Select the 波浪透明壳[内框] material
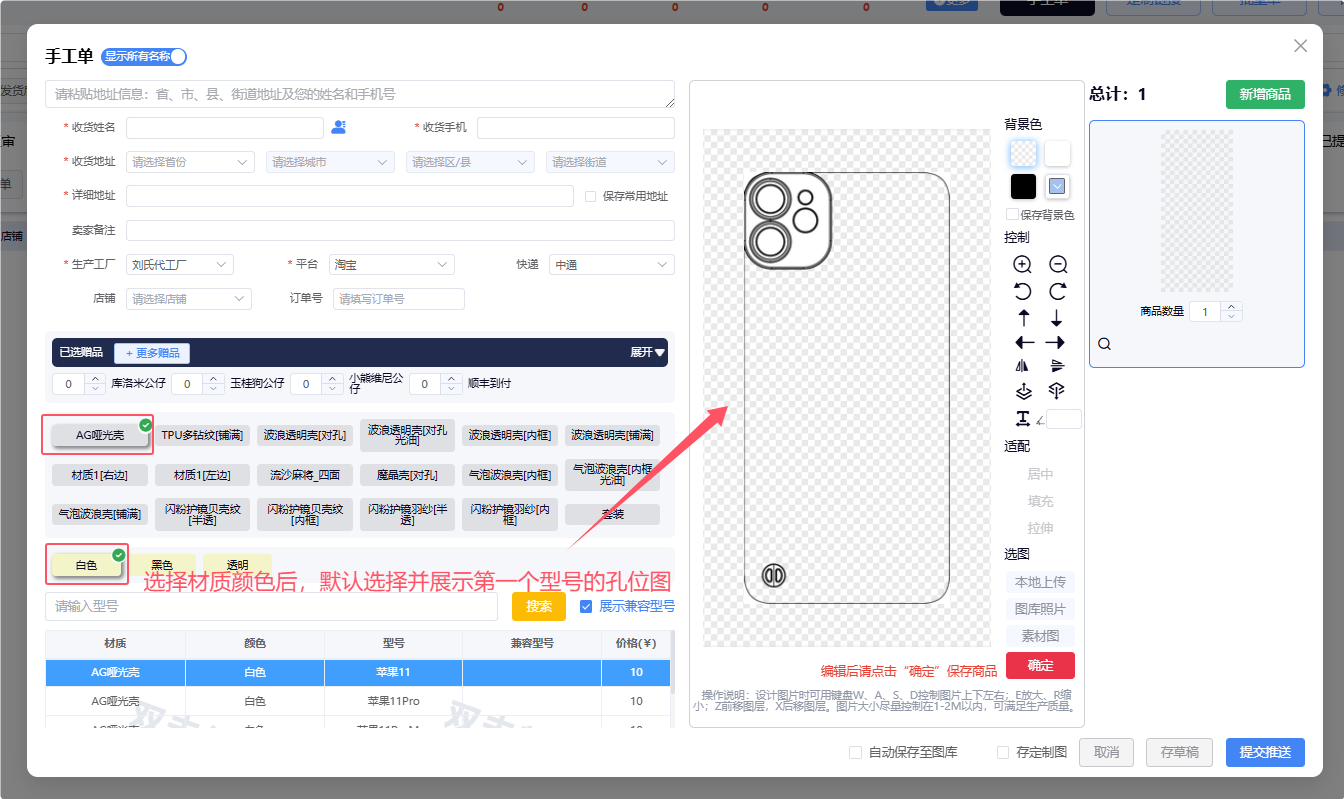 [x=510, y=435]
